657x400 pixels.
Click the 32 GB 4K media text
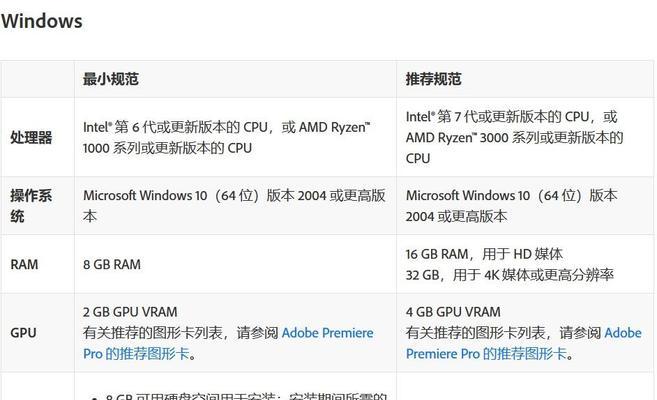(x=510, y=275)
